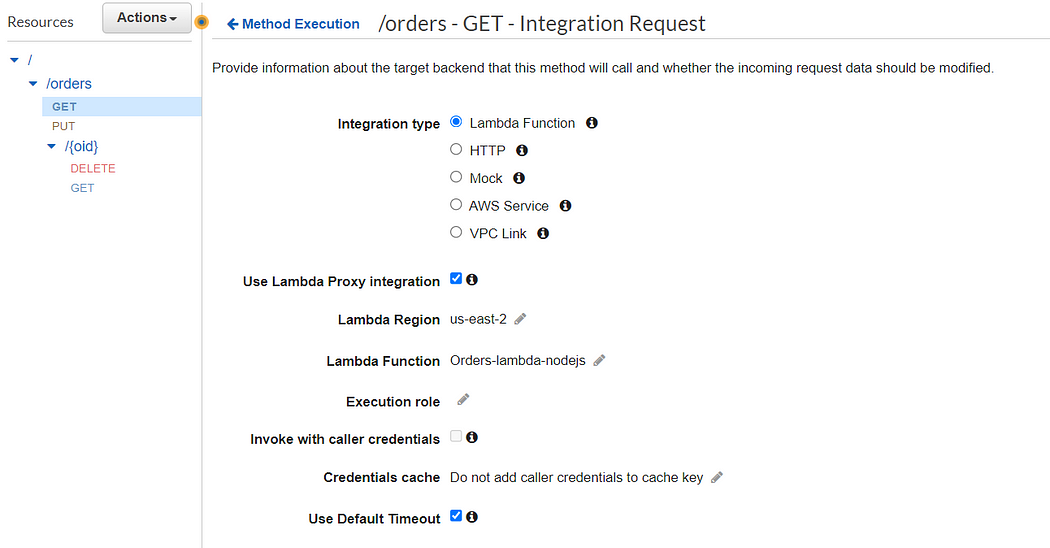Click the orange indicator dot beside Actions
Viewport: 1050px width, 548px height.
(x=201, y=22)
